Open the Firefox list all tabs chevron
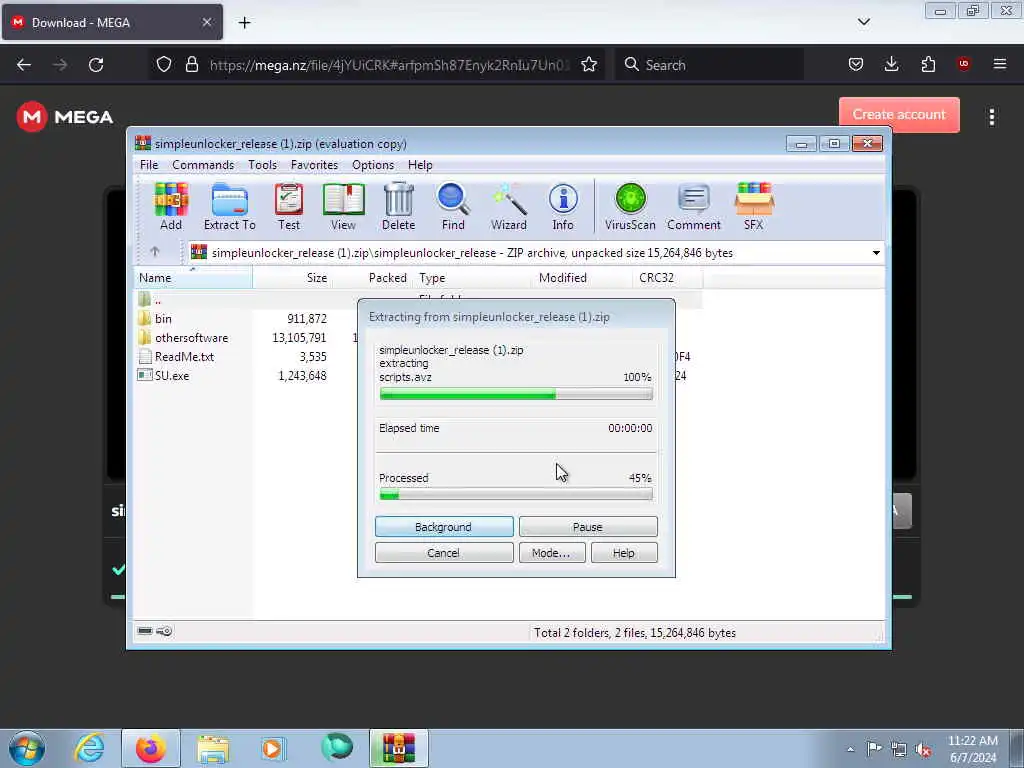 pyautogui.click(x=863, y=22)
